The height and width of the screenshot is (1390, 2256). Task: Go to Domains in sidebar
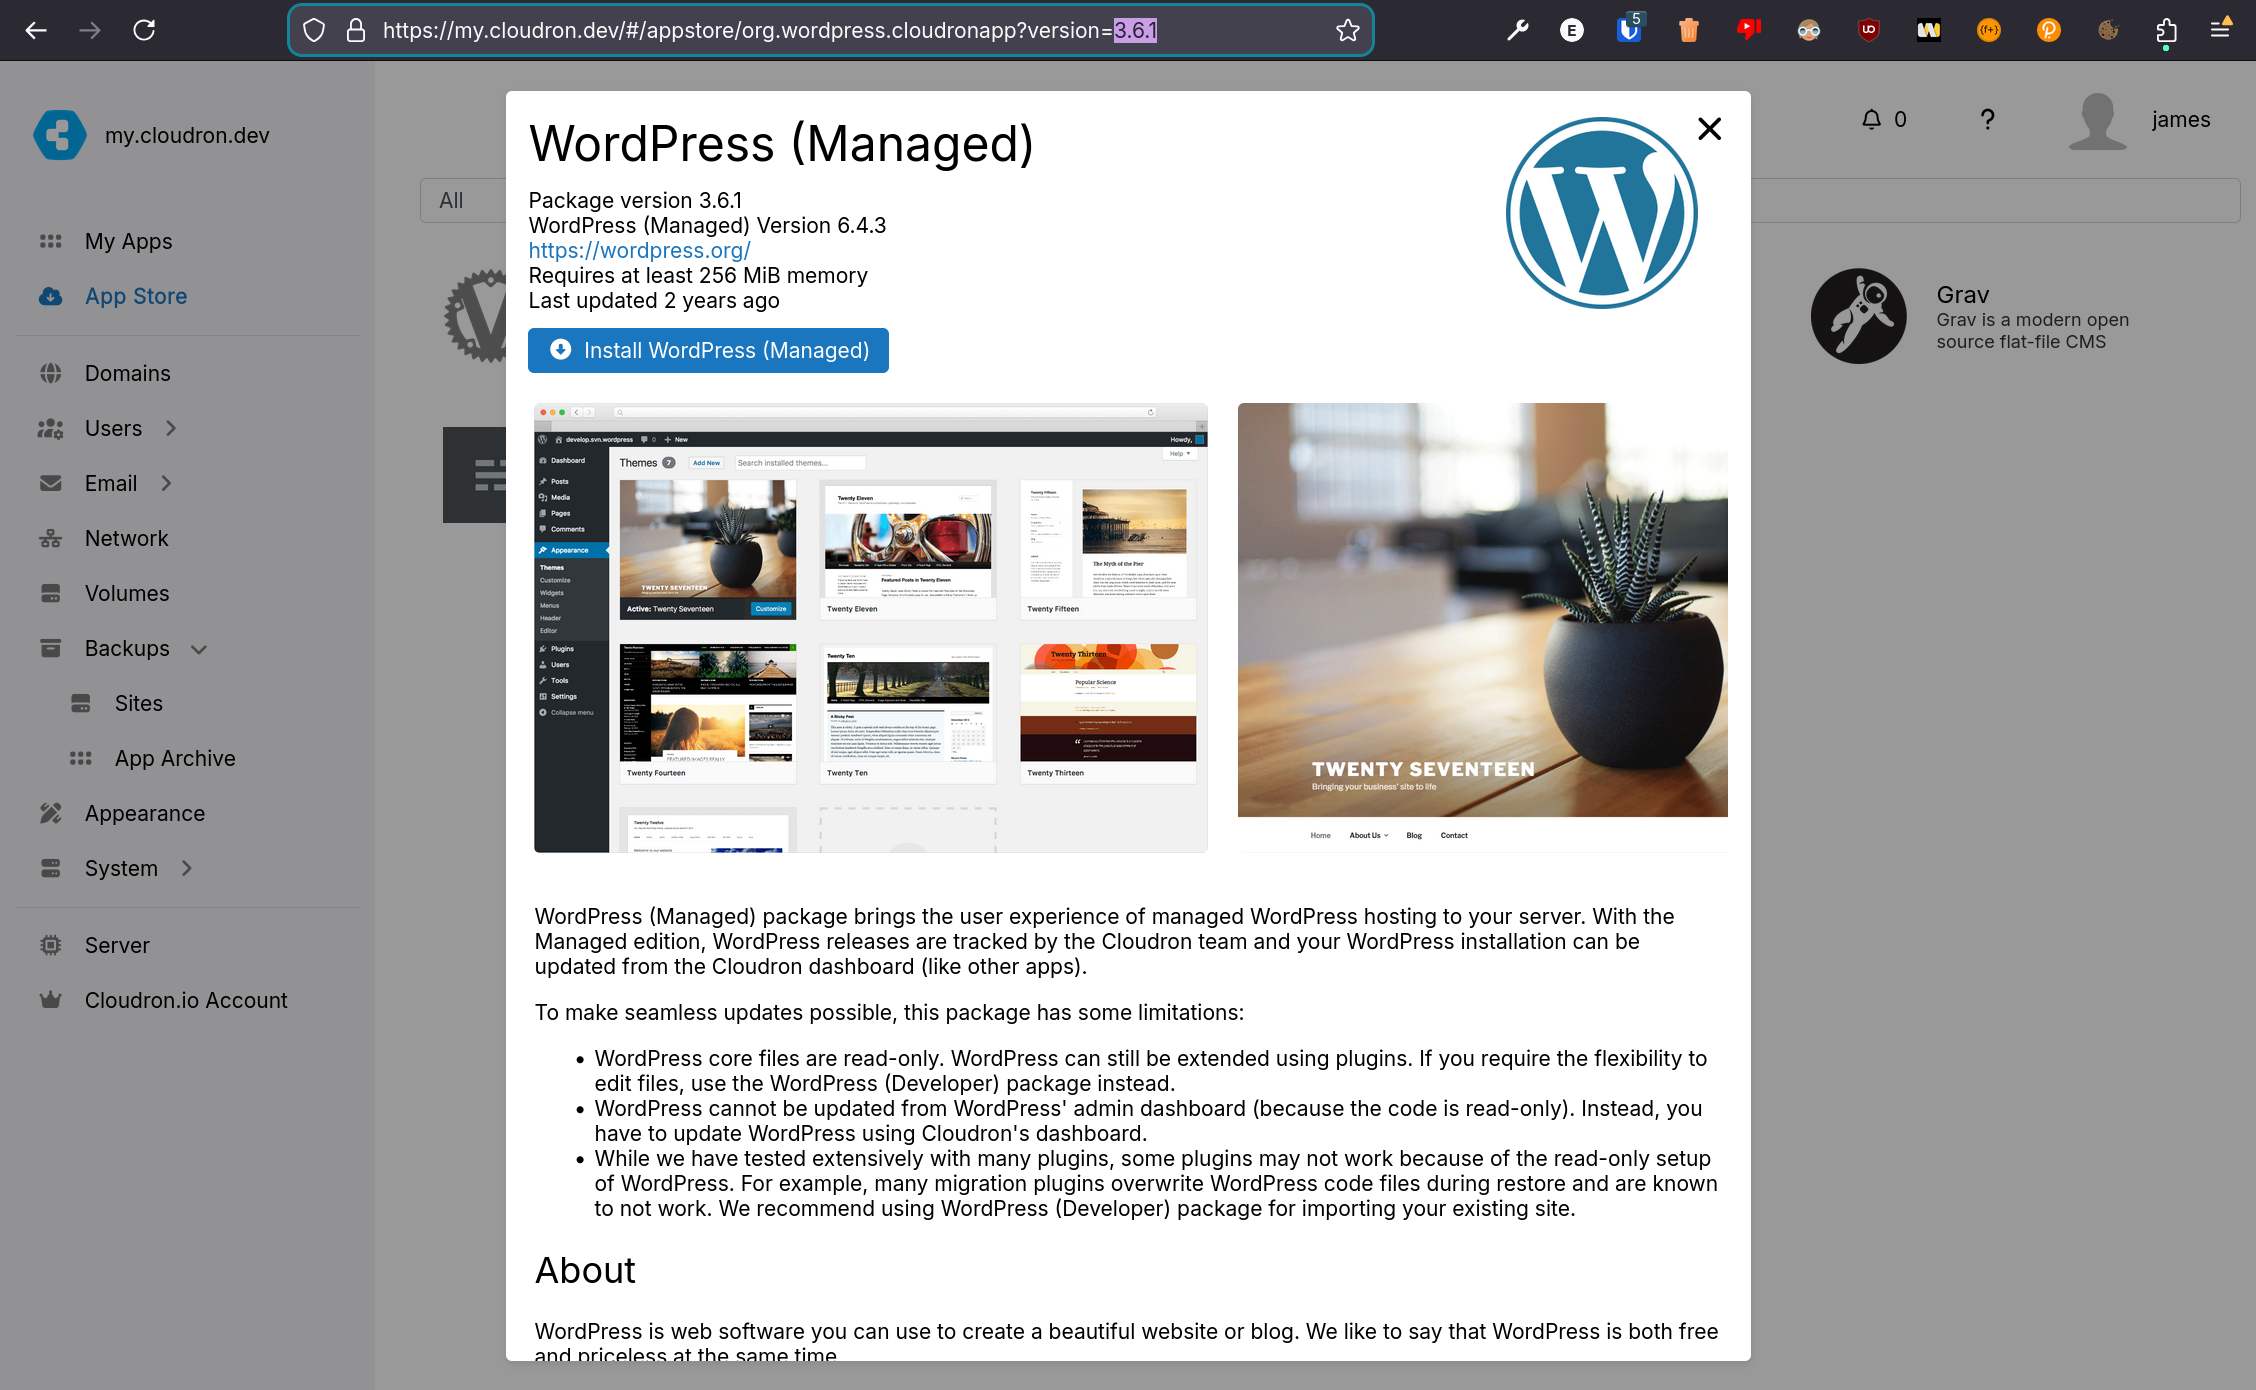[x=127, y=373]
